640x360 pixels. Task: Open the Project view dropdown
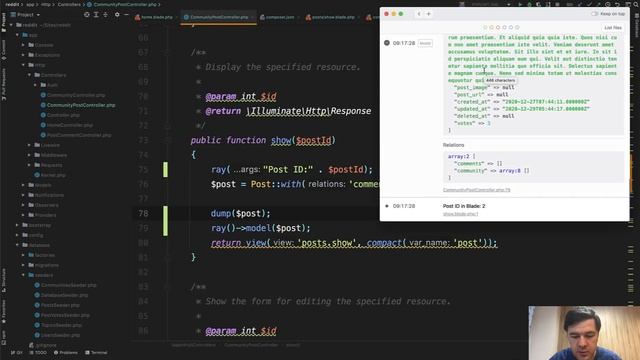click(x=26, y=15)
